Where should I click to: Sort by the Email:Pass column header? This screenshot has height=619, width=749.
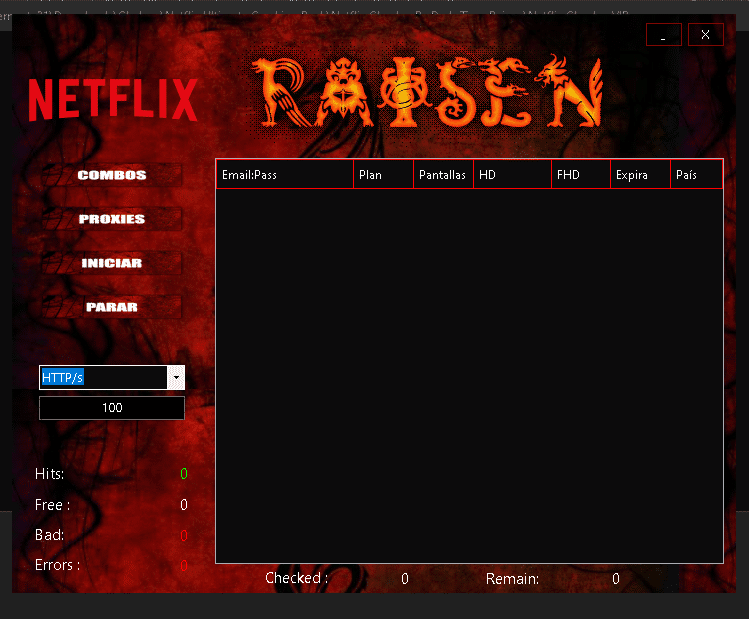coord(285,175)
